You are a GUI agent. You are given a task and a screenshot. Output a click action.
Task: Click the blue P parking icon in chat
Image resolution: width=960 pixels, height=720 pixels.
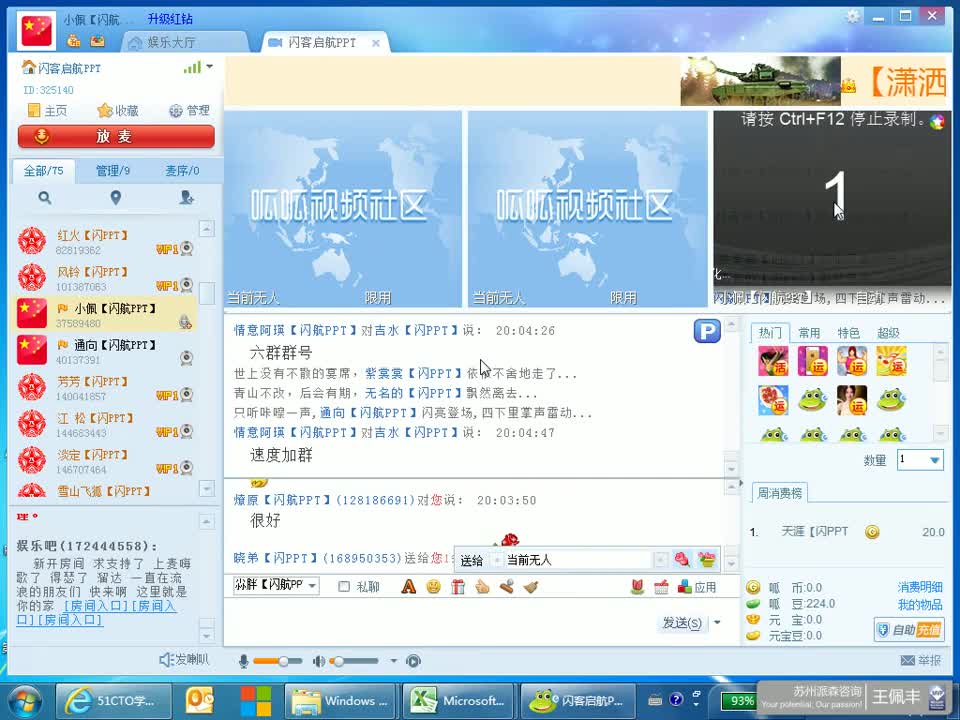pyautogui.click(x=707, y=331)
